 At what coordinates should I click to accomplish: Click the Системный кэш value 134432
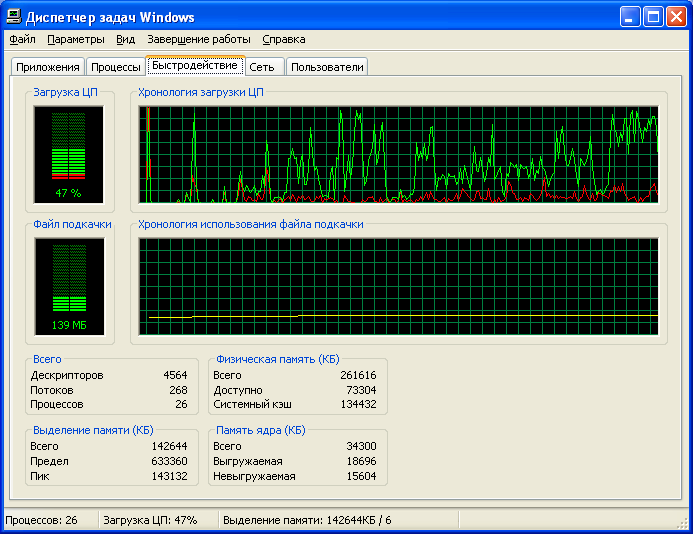point(358,404)
